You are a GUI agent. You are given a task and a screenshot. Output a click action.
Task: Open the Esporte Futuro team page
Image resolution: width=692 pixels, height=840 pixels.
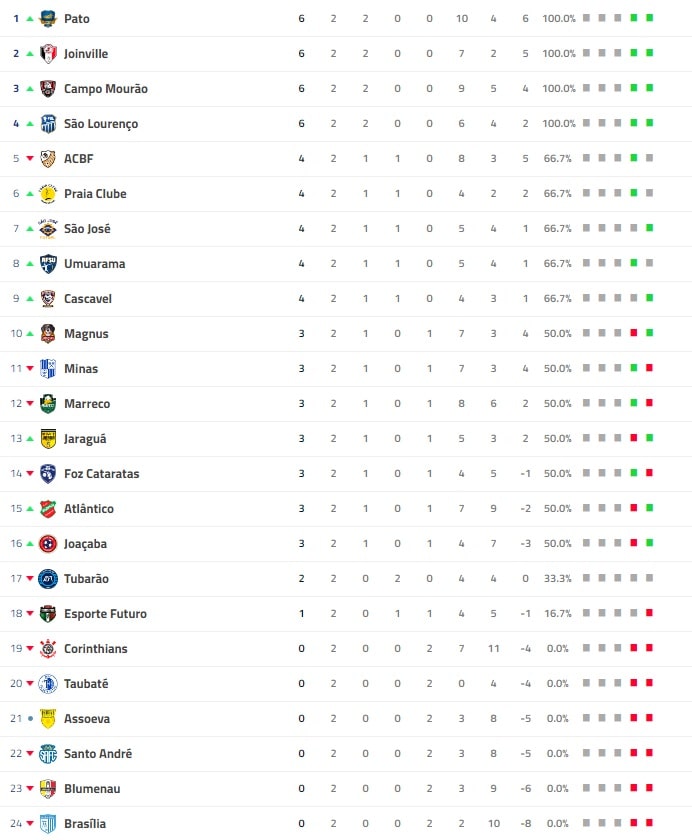(107, 614)
